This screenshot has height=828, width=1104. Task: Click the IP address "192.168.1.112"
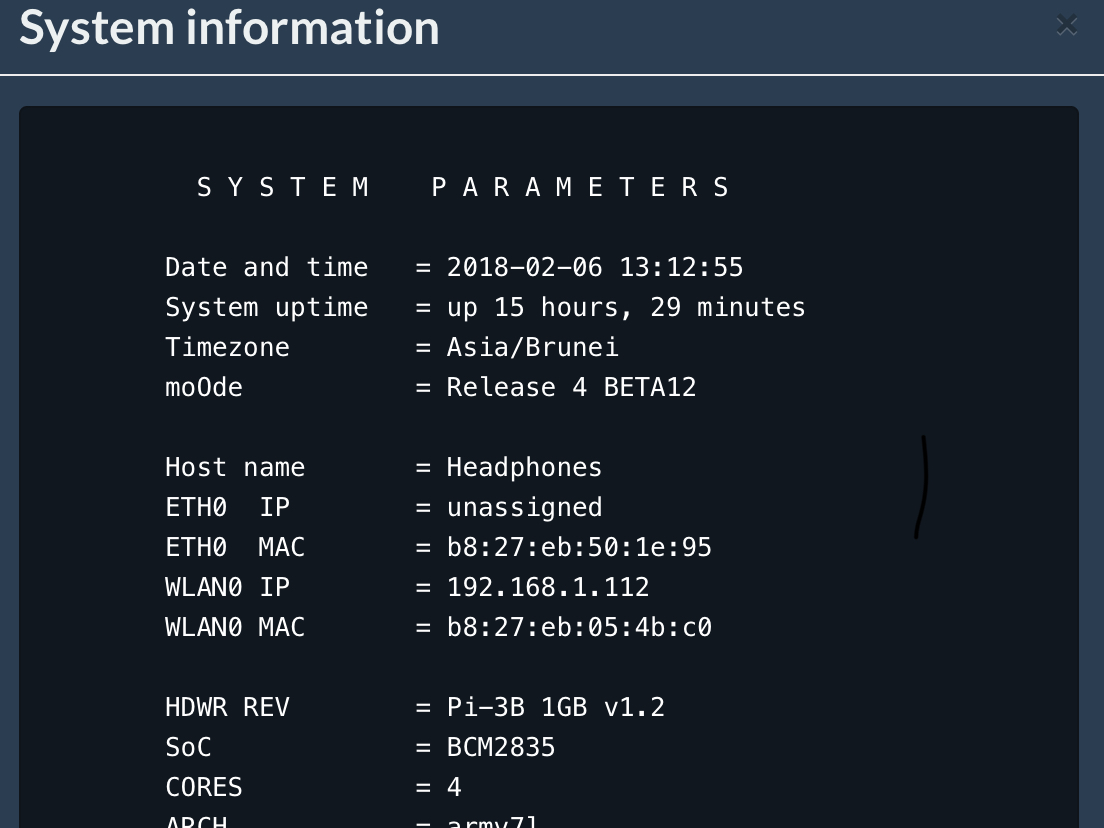pos(548,587)
